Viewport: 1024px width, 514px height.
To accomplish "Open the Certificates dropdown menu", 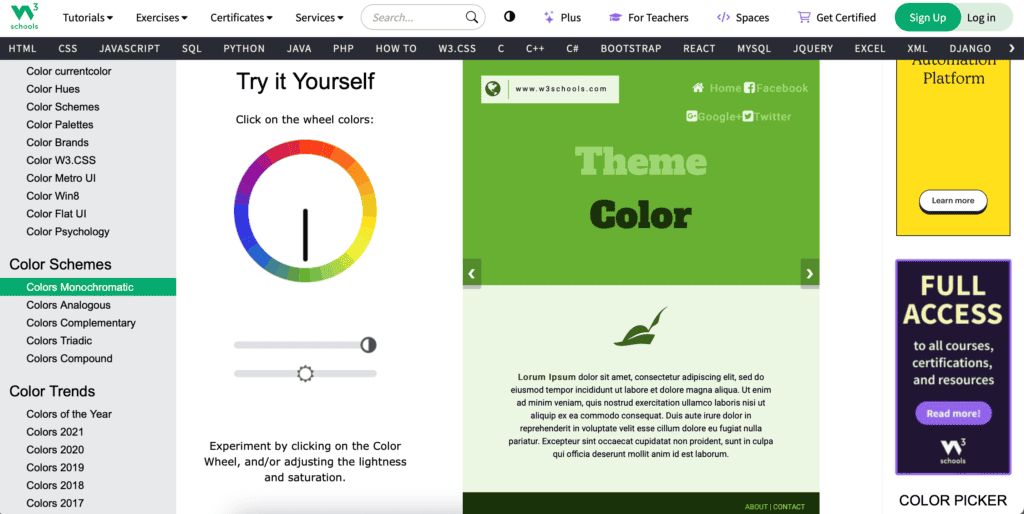I will pyautogui.click(x=241, y=18).
